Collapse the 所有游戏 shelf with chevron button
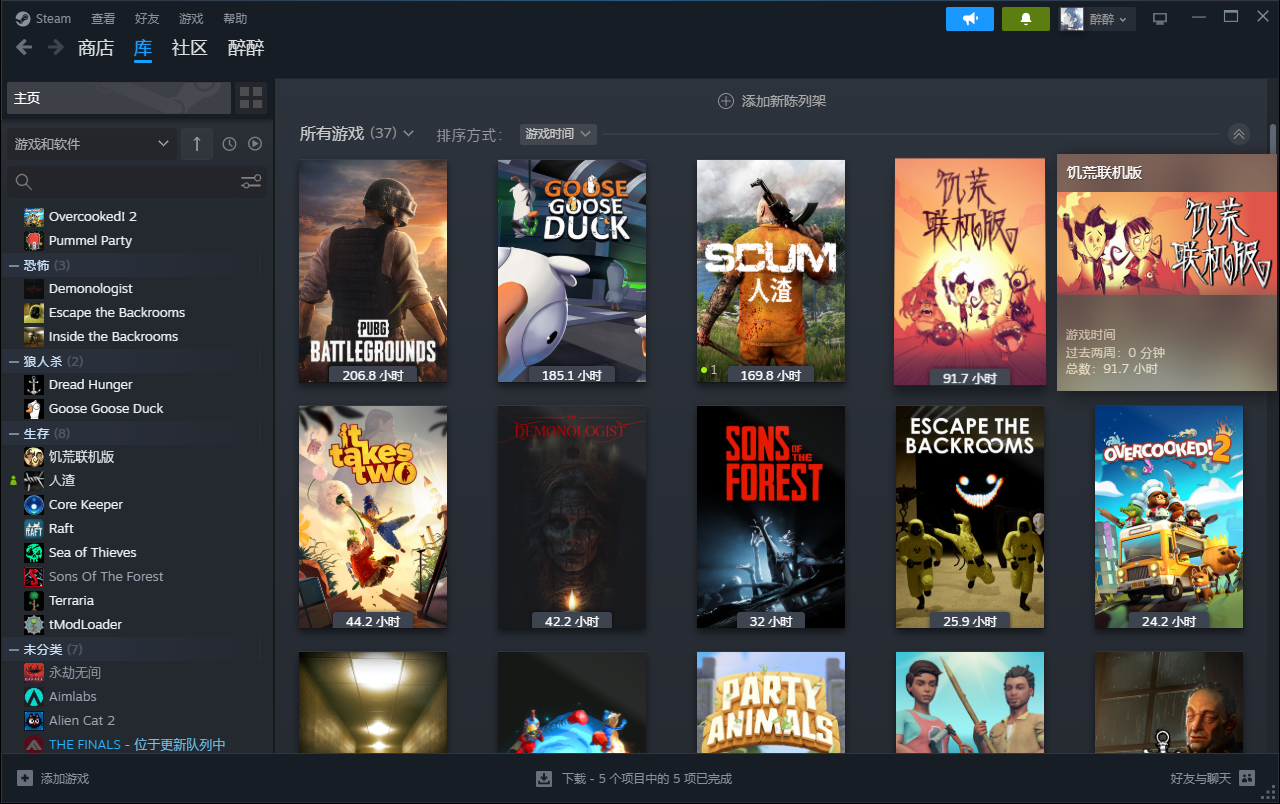 click(x=1239, y=134)
